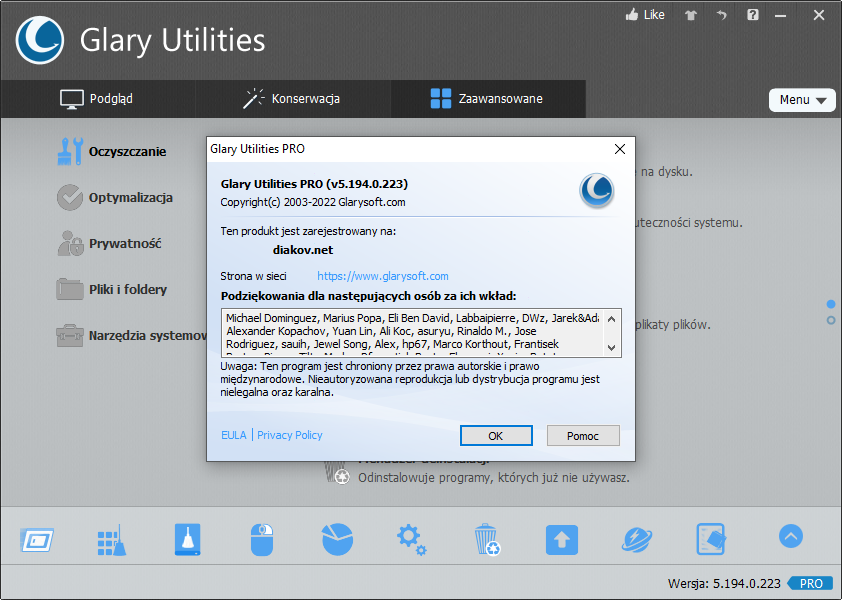The width and height of the screenshot is (842, 600).
Task: Click the undo restore arrow icon
Action: [x=721, y=15]
